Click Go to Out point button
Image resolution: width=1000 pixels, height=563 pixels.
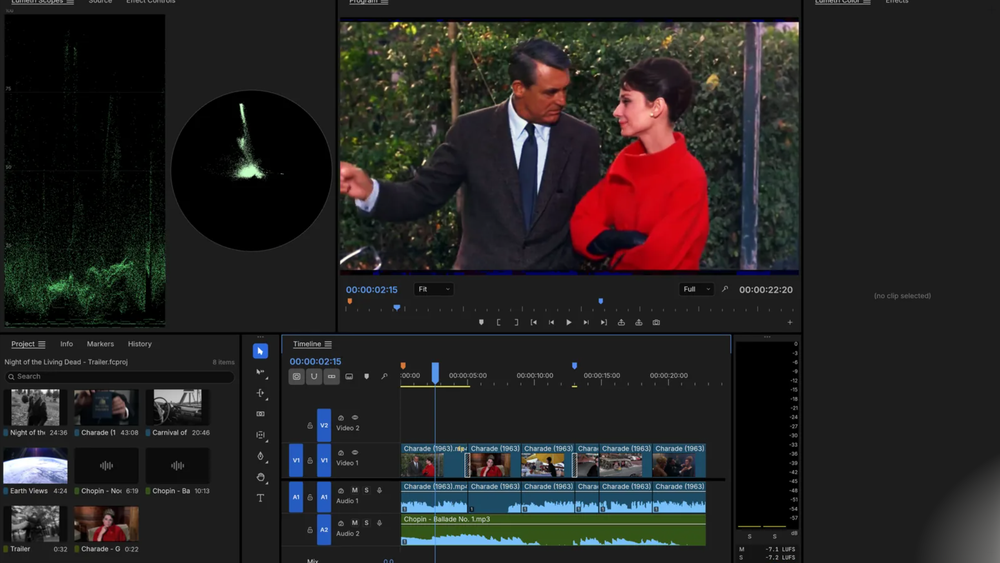click(x=603, y=323)
